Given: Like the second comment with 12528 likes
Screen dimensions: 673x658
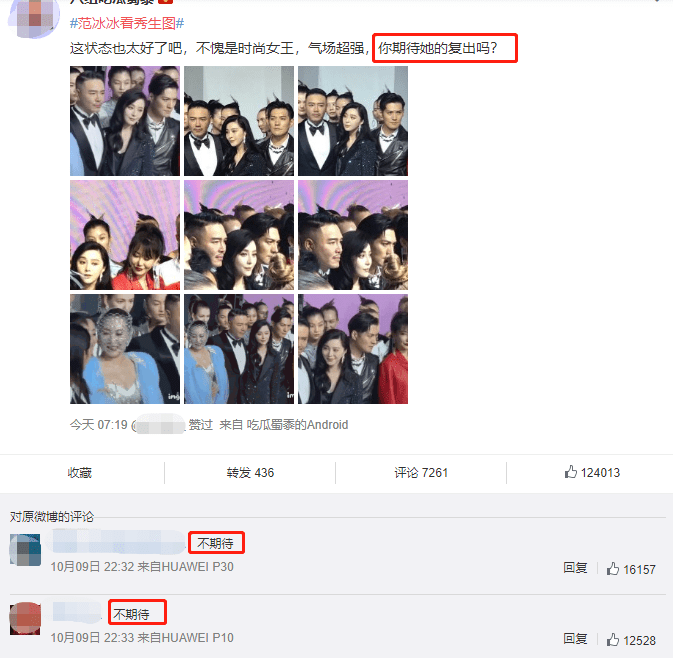Looking at the screenshot, I should (631, 640).
